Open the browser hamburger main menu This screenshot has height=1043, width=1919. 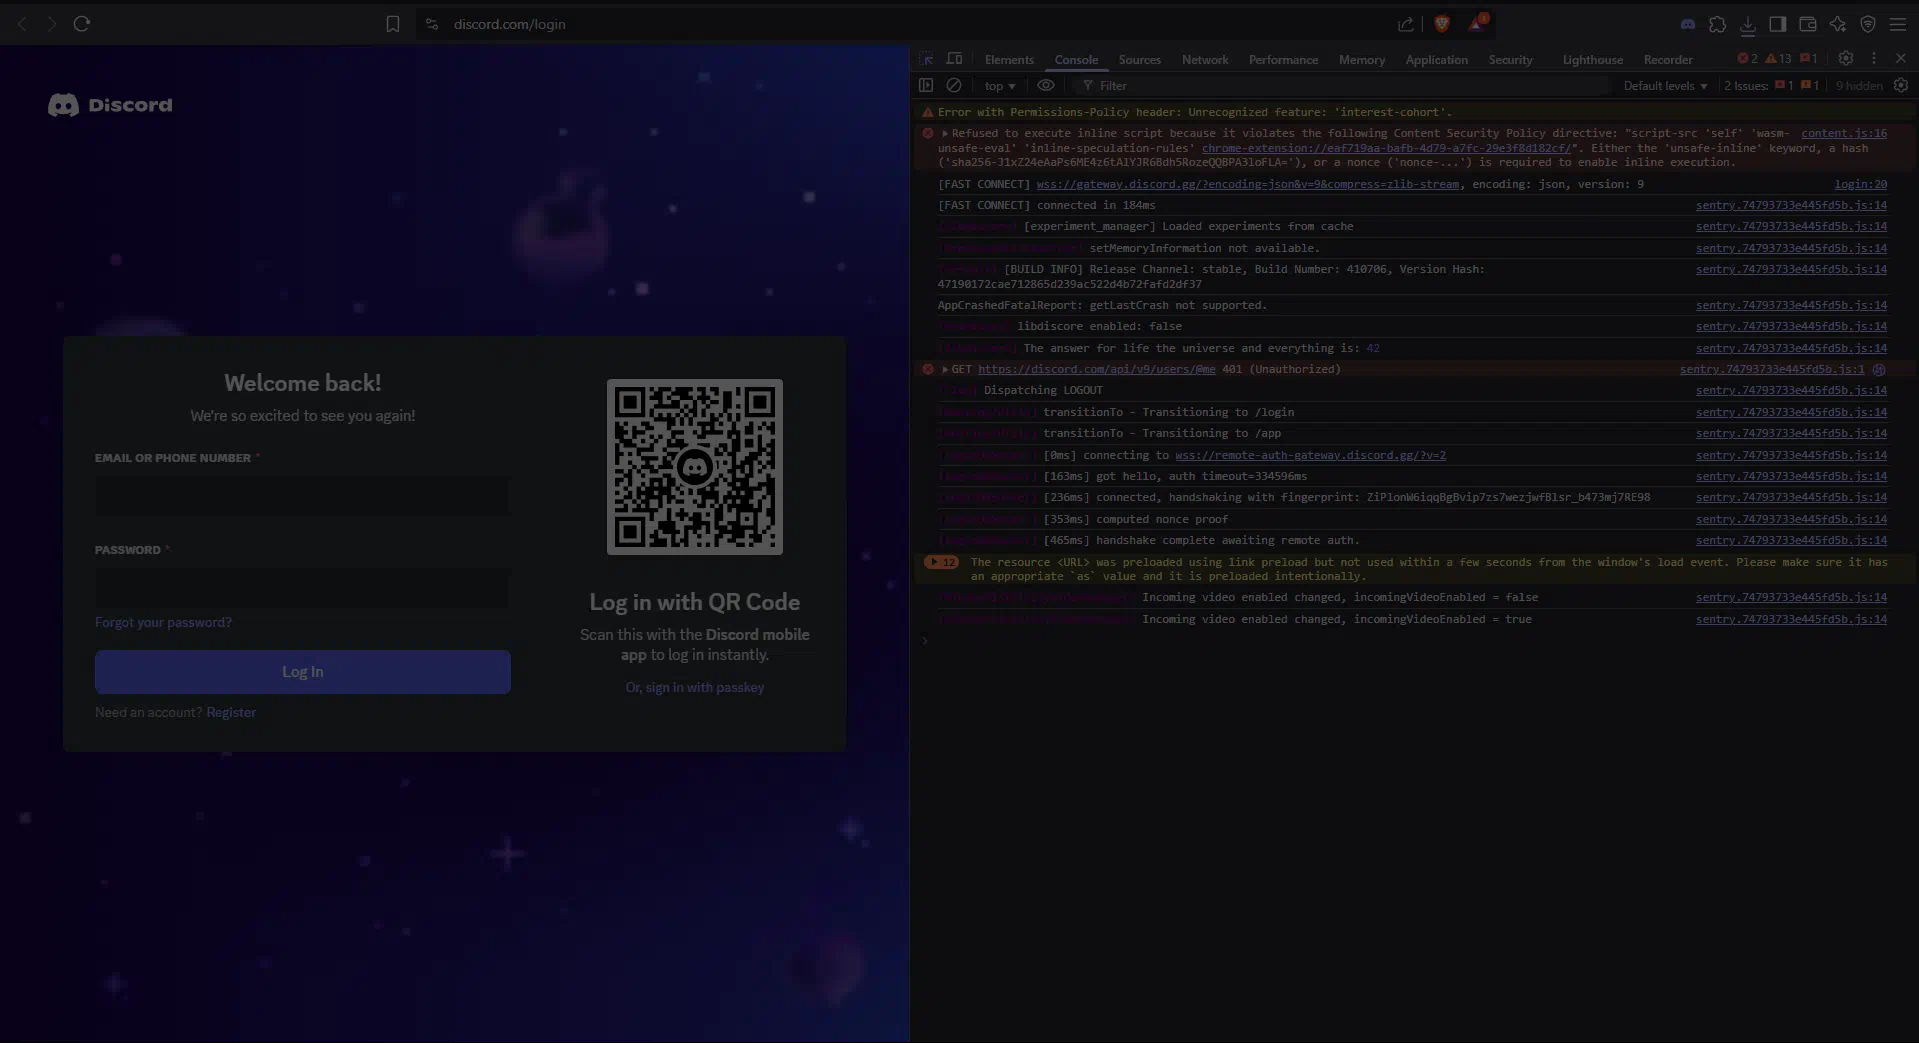point(1898,24)
